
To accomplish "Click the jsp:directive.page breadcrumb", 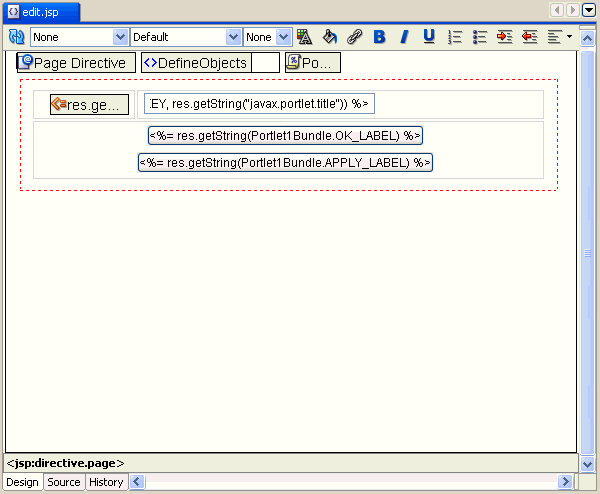I will [65, 463].
